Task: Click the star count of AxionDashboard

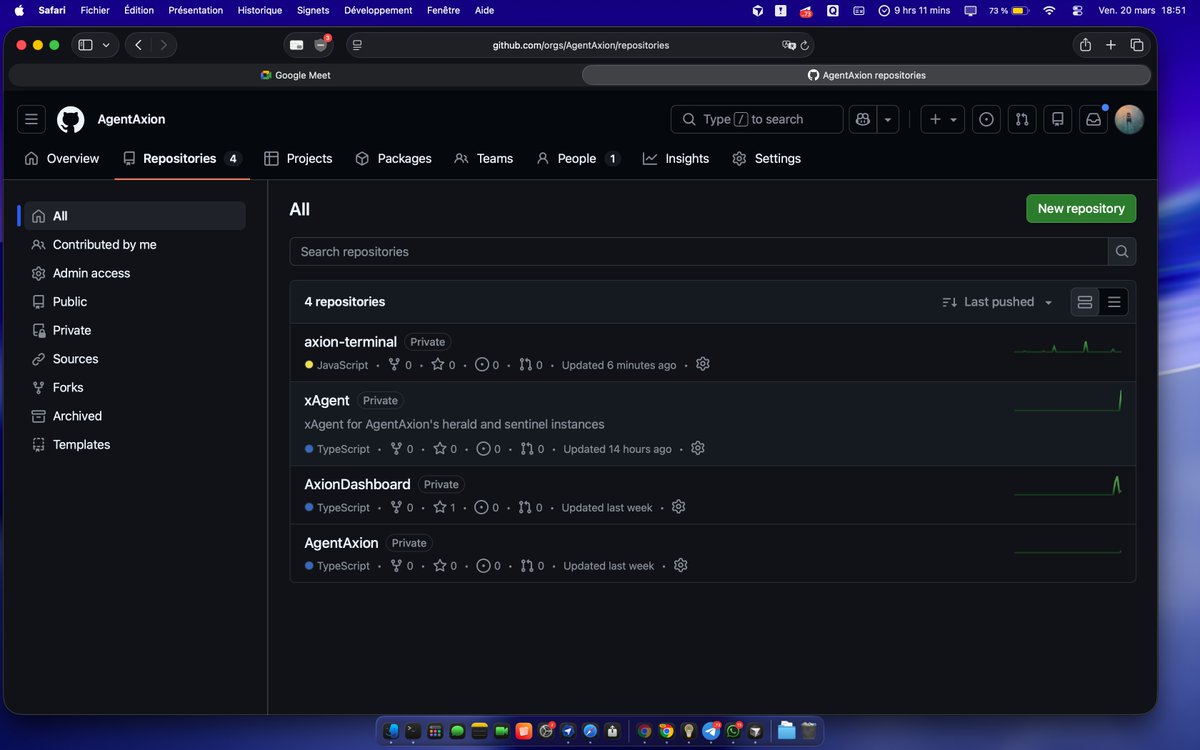Action: [x=444, y=507]
